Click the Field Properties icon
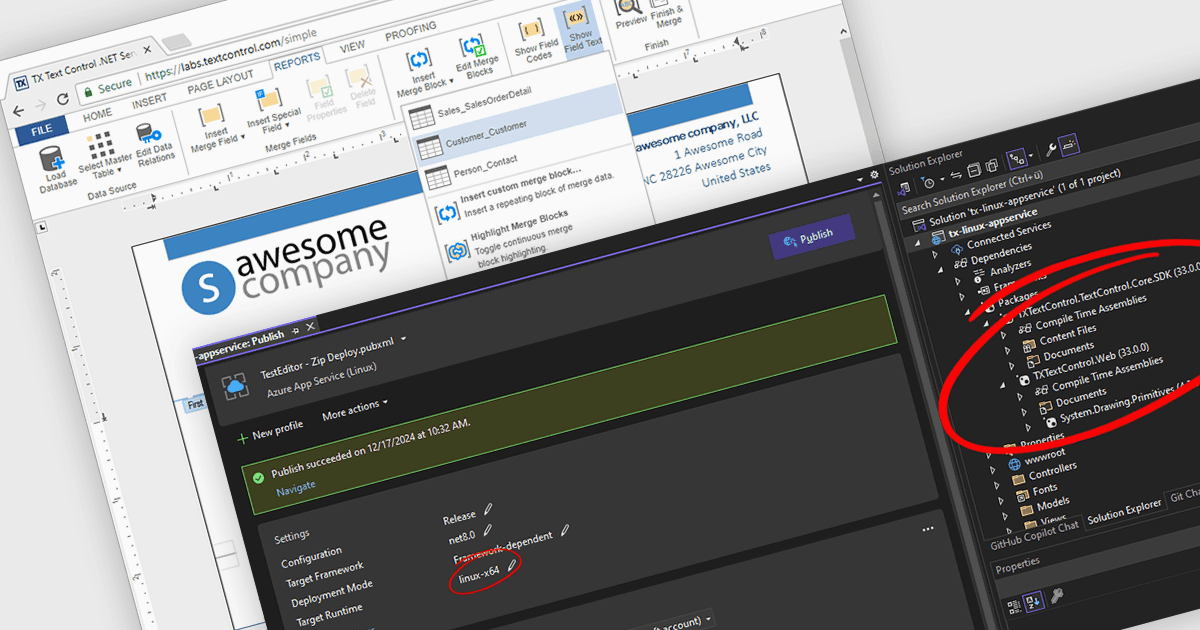 pyautogui.click(x=319, y=87)
